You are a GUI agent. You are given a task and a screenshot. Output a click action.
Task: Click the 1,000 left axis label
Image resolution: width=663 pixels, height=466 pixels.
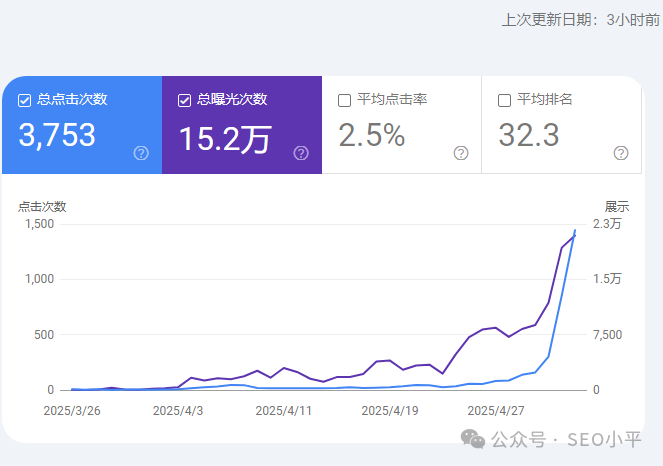coord(39,279)
